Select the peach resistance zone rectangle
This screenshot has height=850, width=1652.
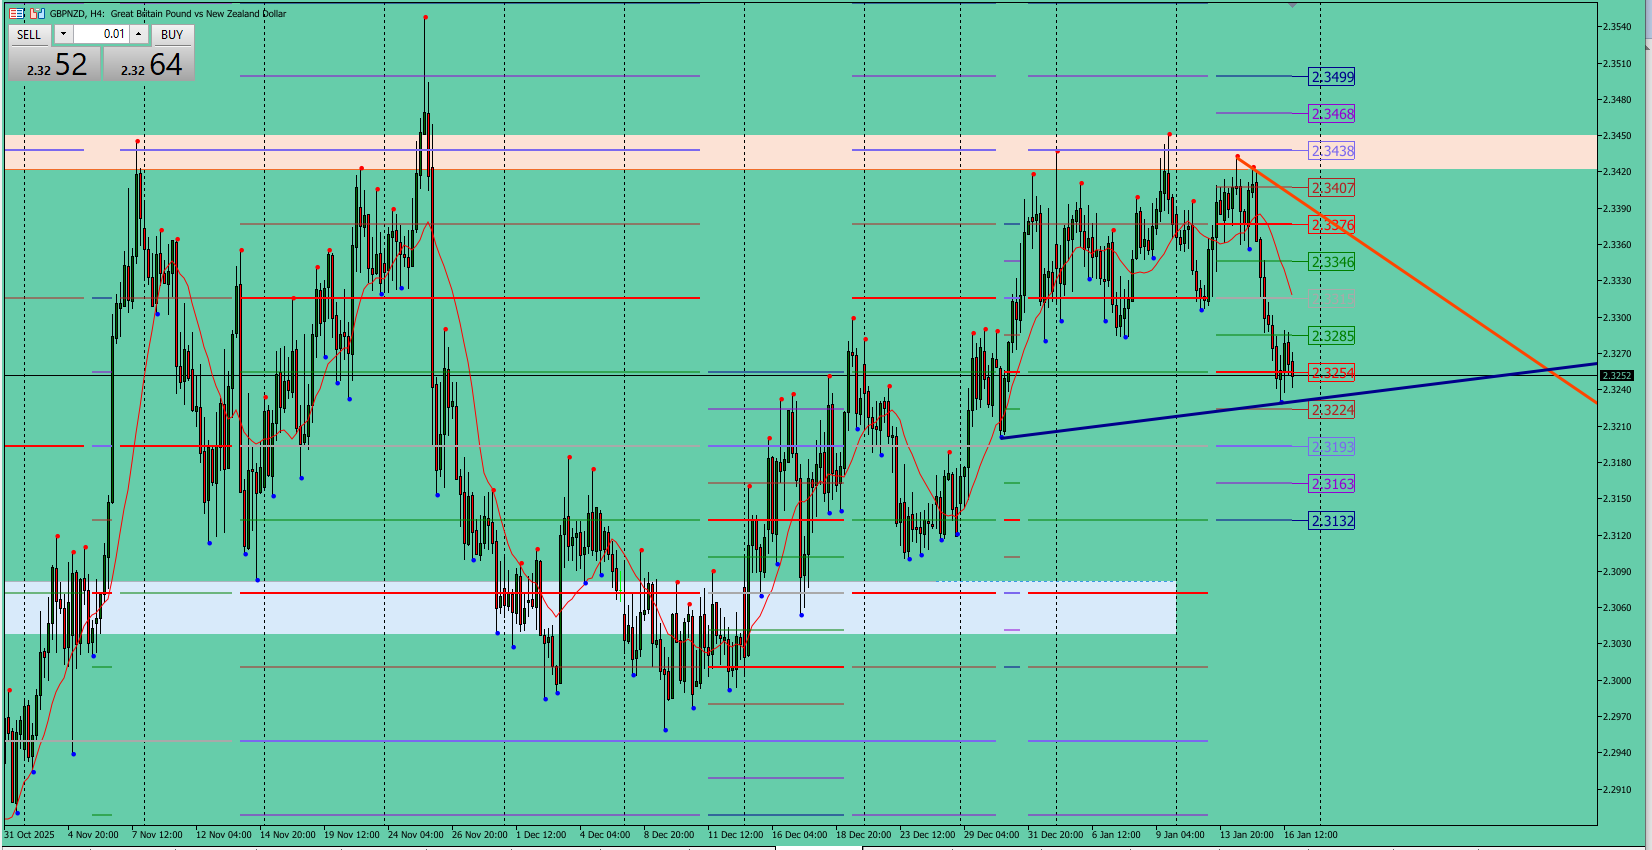tap(800, 152)
